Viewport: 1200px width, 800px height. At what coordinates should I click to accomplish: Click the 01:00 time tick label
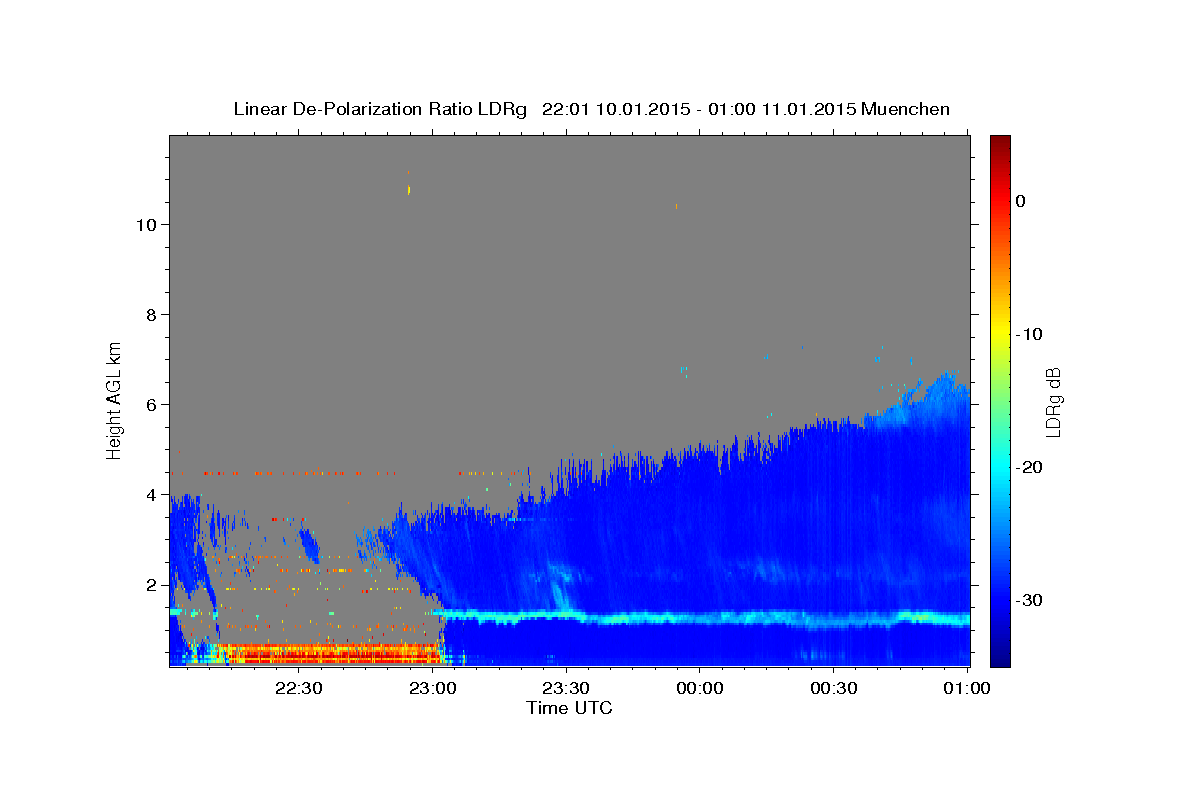point(966,688)
